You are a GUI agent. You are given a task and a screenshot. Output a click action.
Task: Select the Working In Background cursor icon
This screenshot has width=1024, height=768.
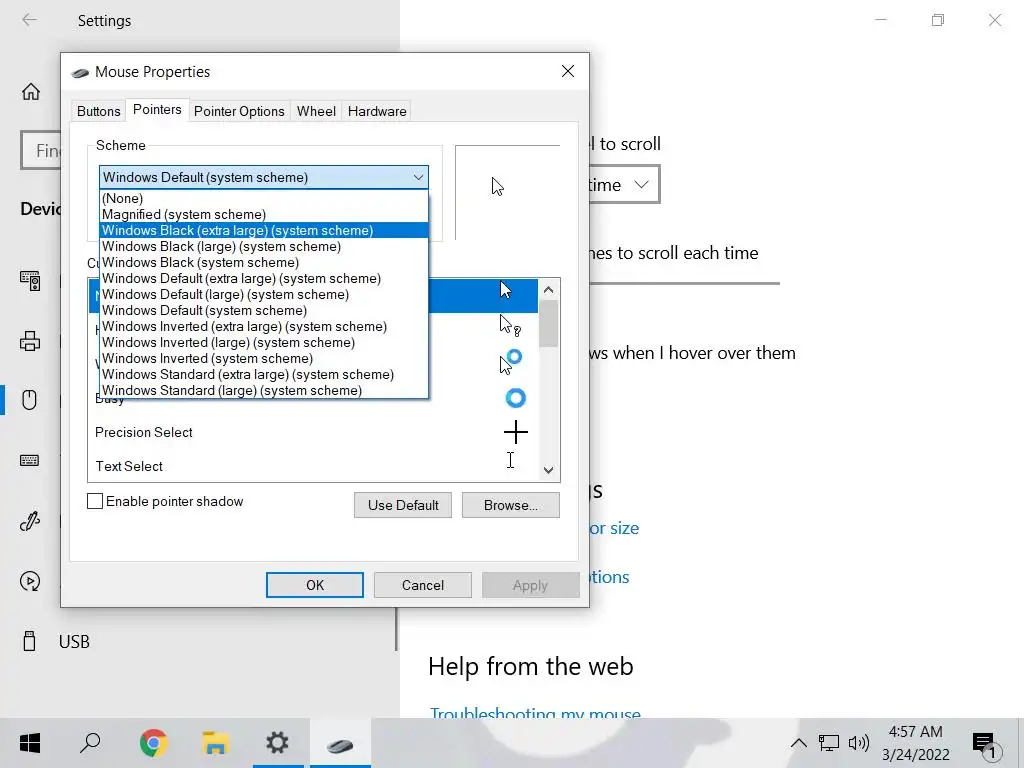tap(511, 362)
